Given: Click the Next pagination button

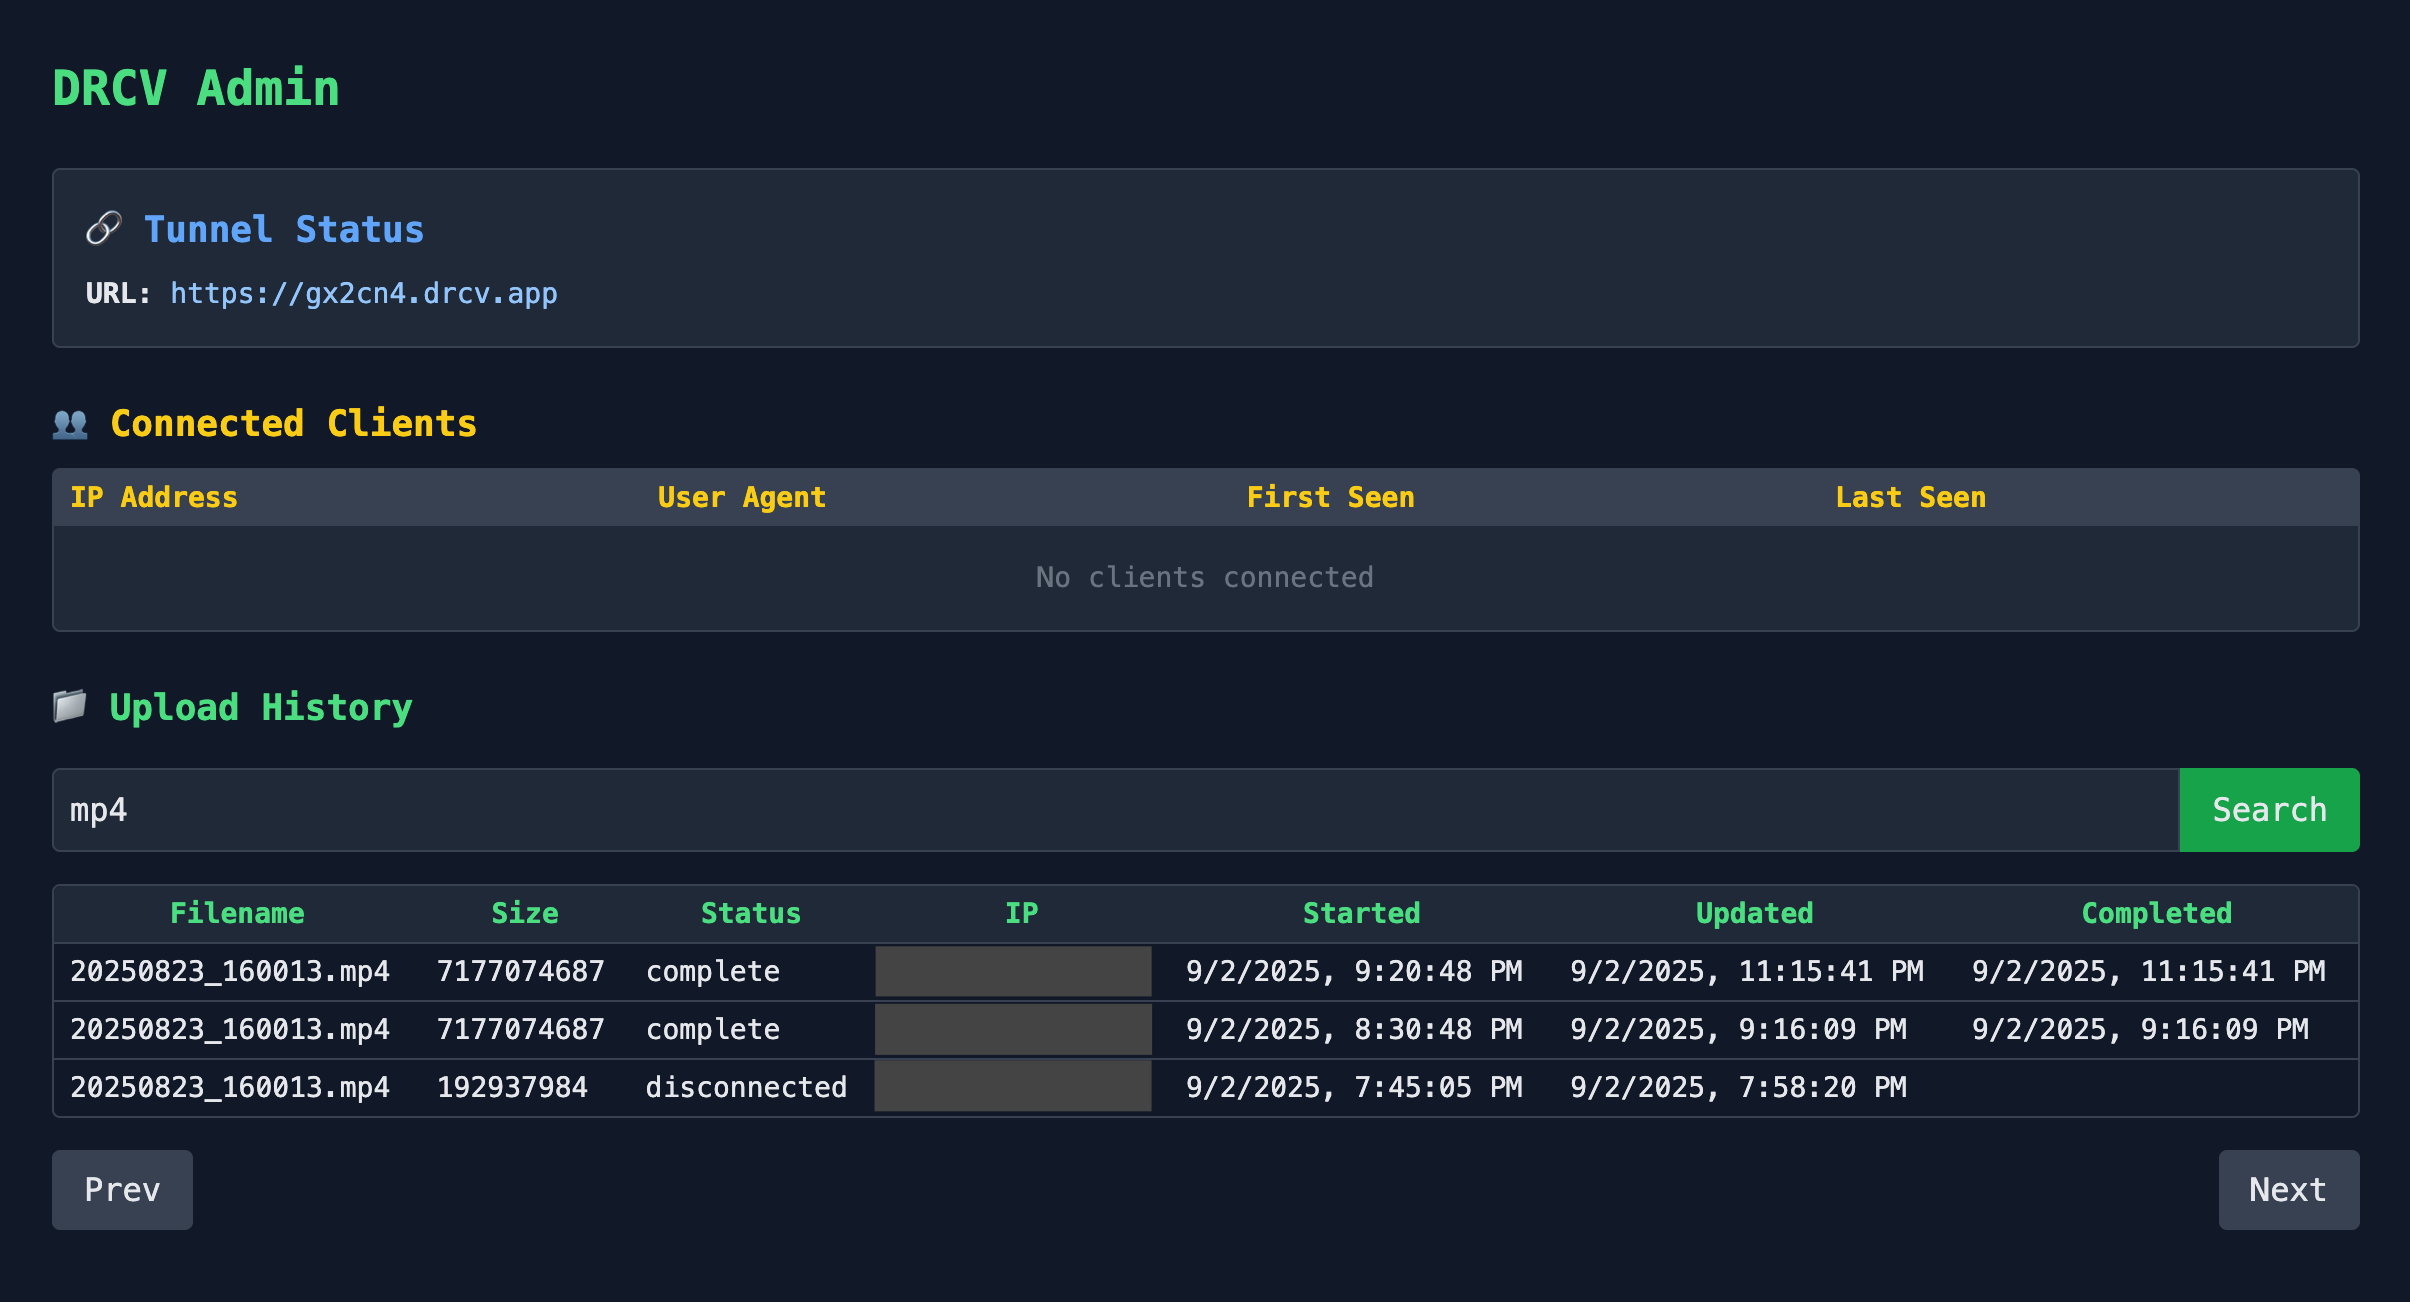Looking at the screenshot, I should pyautogui.click(x=2288, y=1190).
